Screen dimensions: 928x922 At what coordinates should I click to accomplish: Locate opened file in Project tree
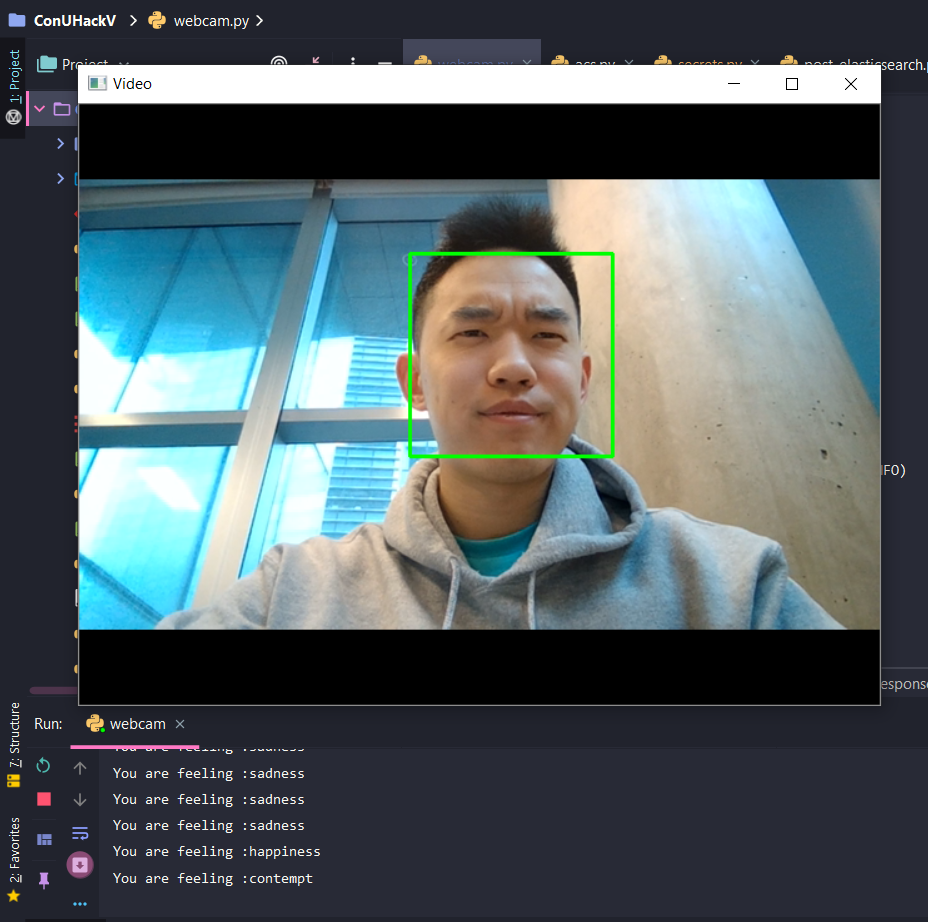pyautogui.click(x=279, y=61)
